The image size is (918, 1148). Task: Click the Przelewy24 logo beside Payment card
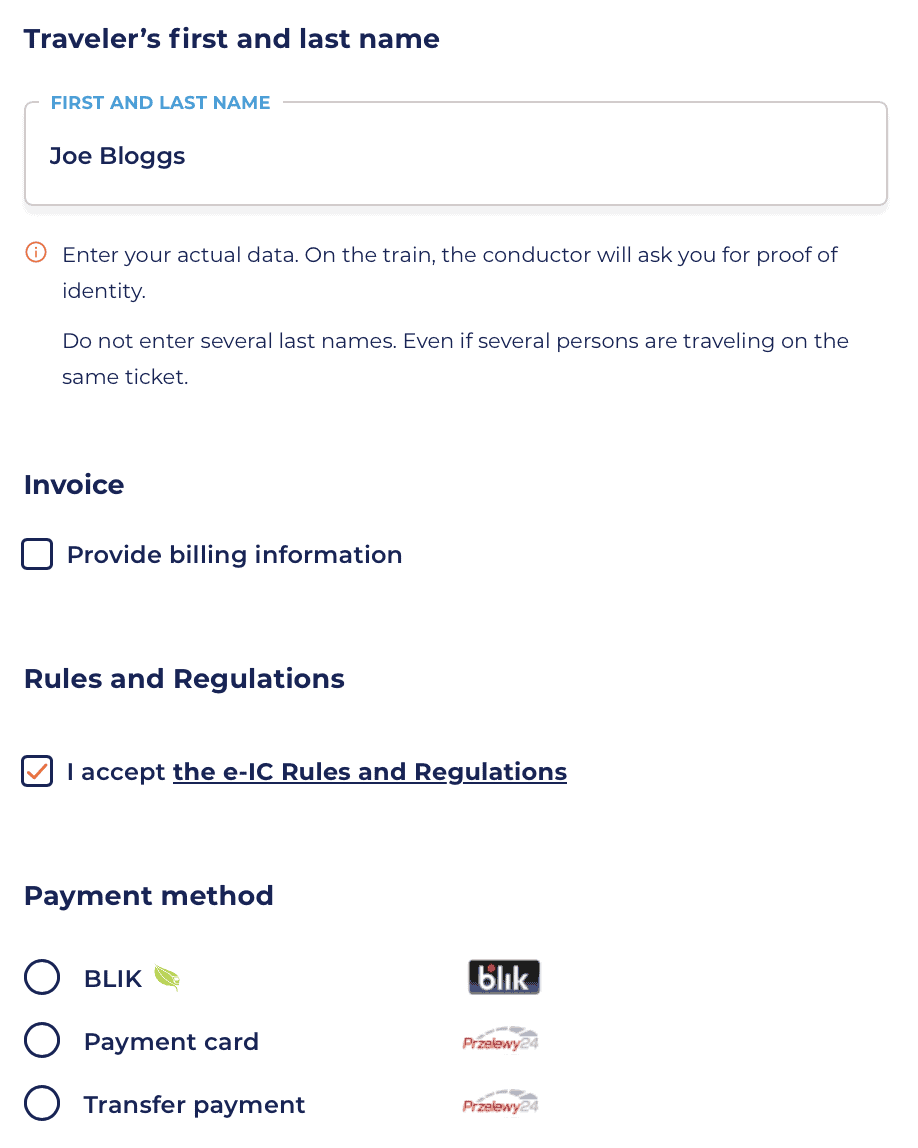[501, 1041]
